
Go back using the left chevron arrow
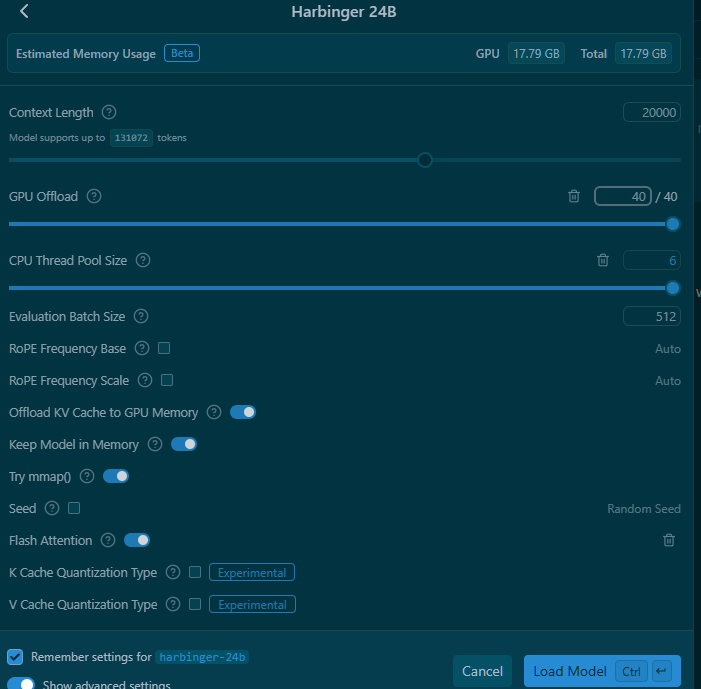[x=24, y=11]
